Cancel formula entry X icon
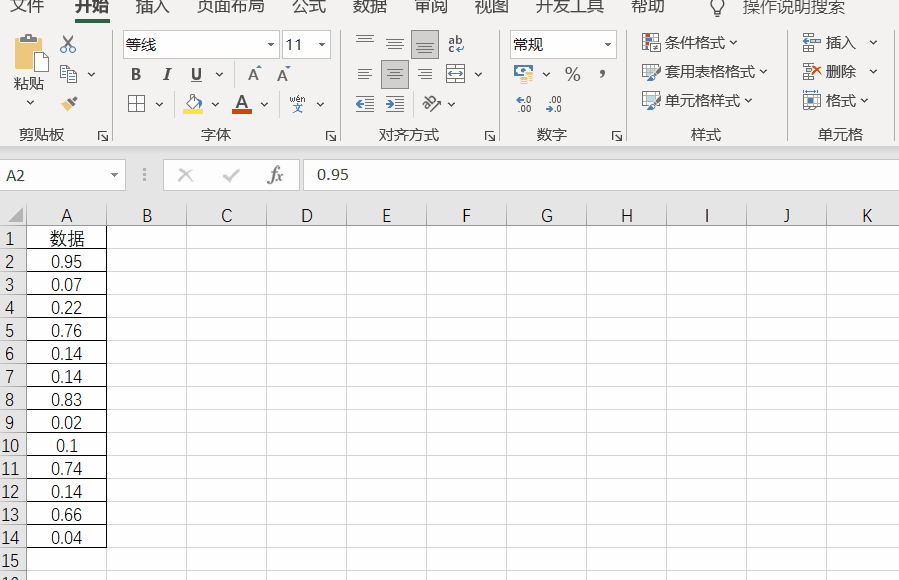This screenshot has height=580, width=899. pos(185,175)
